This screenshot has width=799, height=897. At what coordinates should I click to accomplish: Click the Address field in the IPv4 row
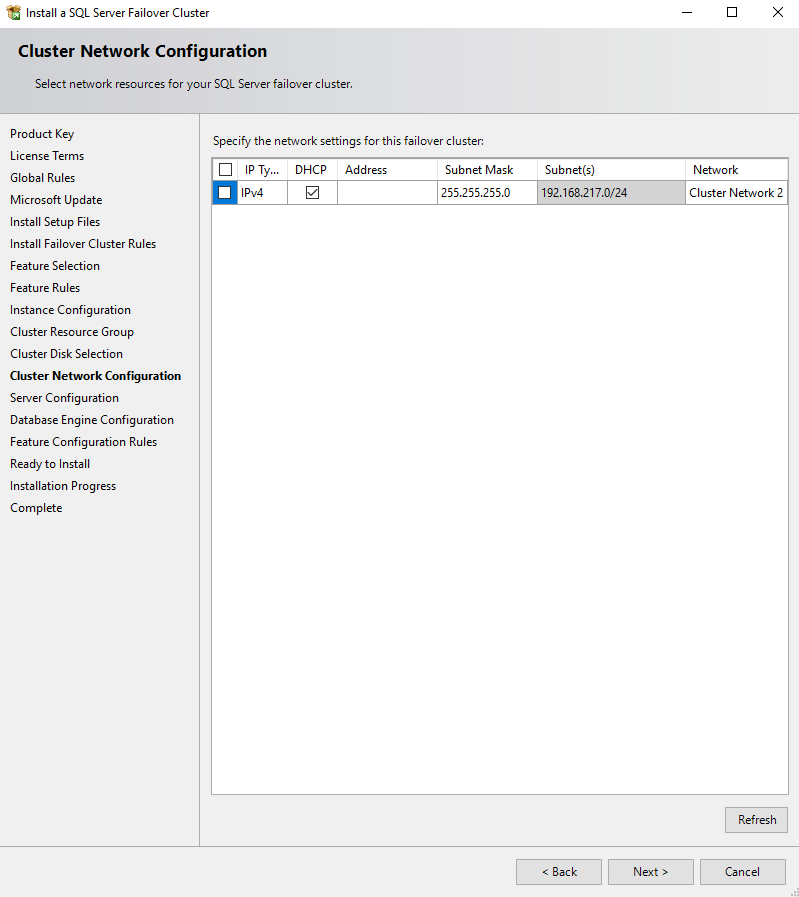click(x=387, y=193)
